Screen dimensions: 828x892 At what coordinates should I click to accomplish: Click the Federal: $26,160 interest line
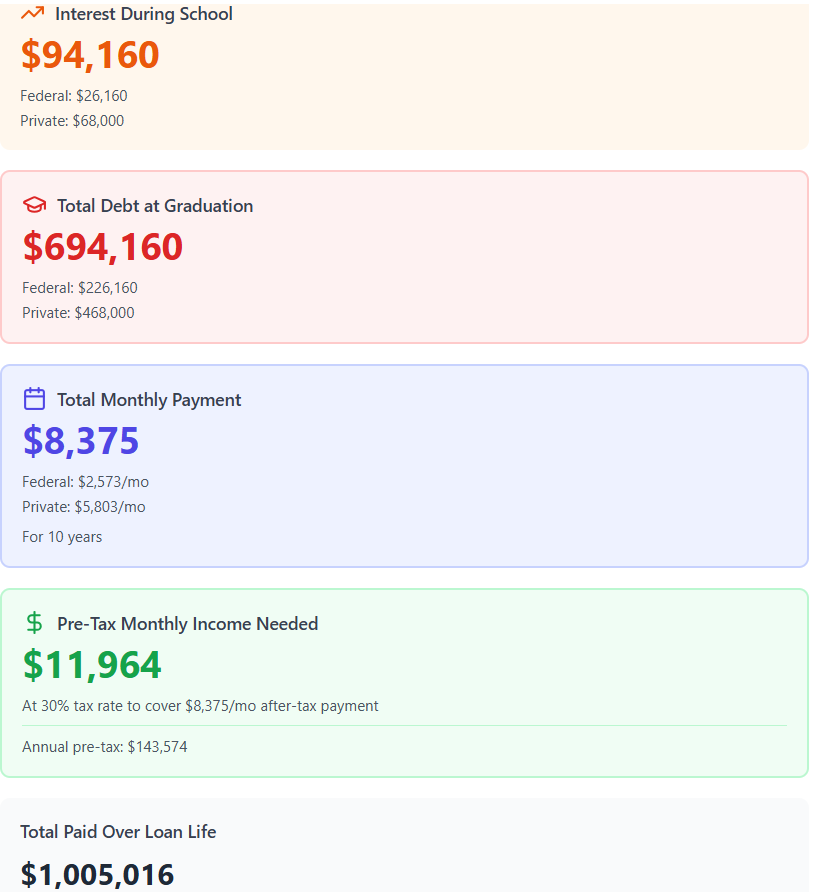(x=74, y=96)
